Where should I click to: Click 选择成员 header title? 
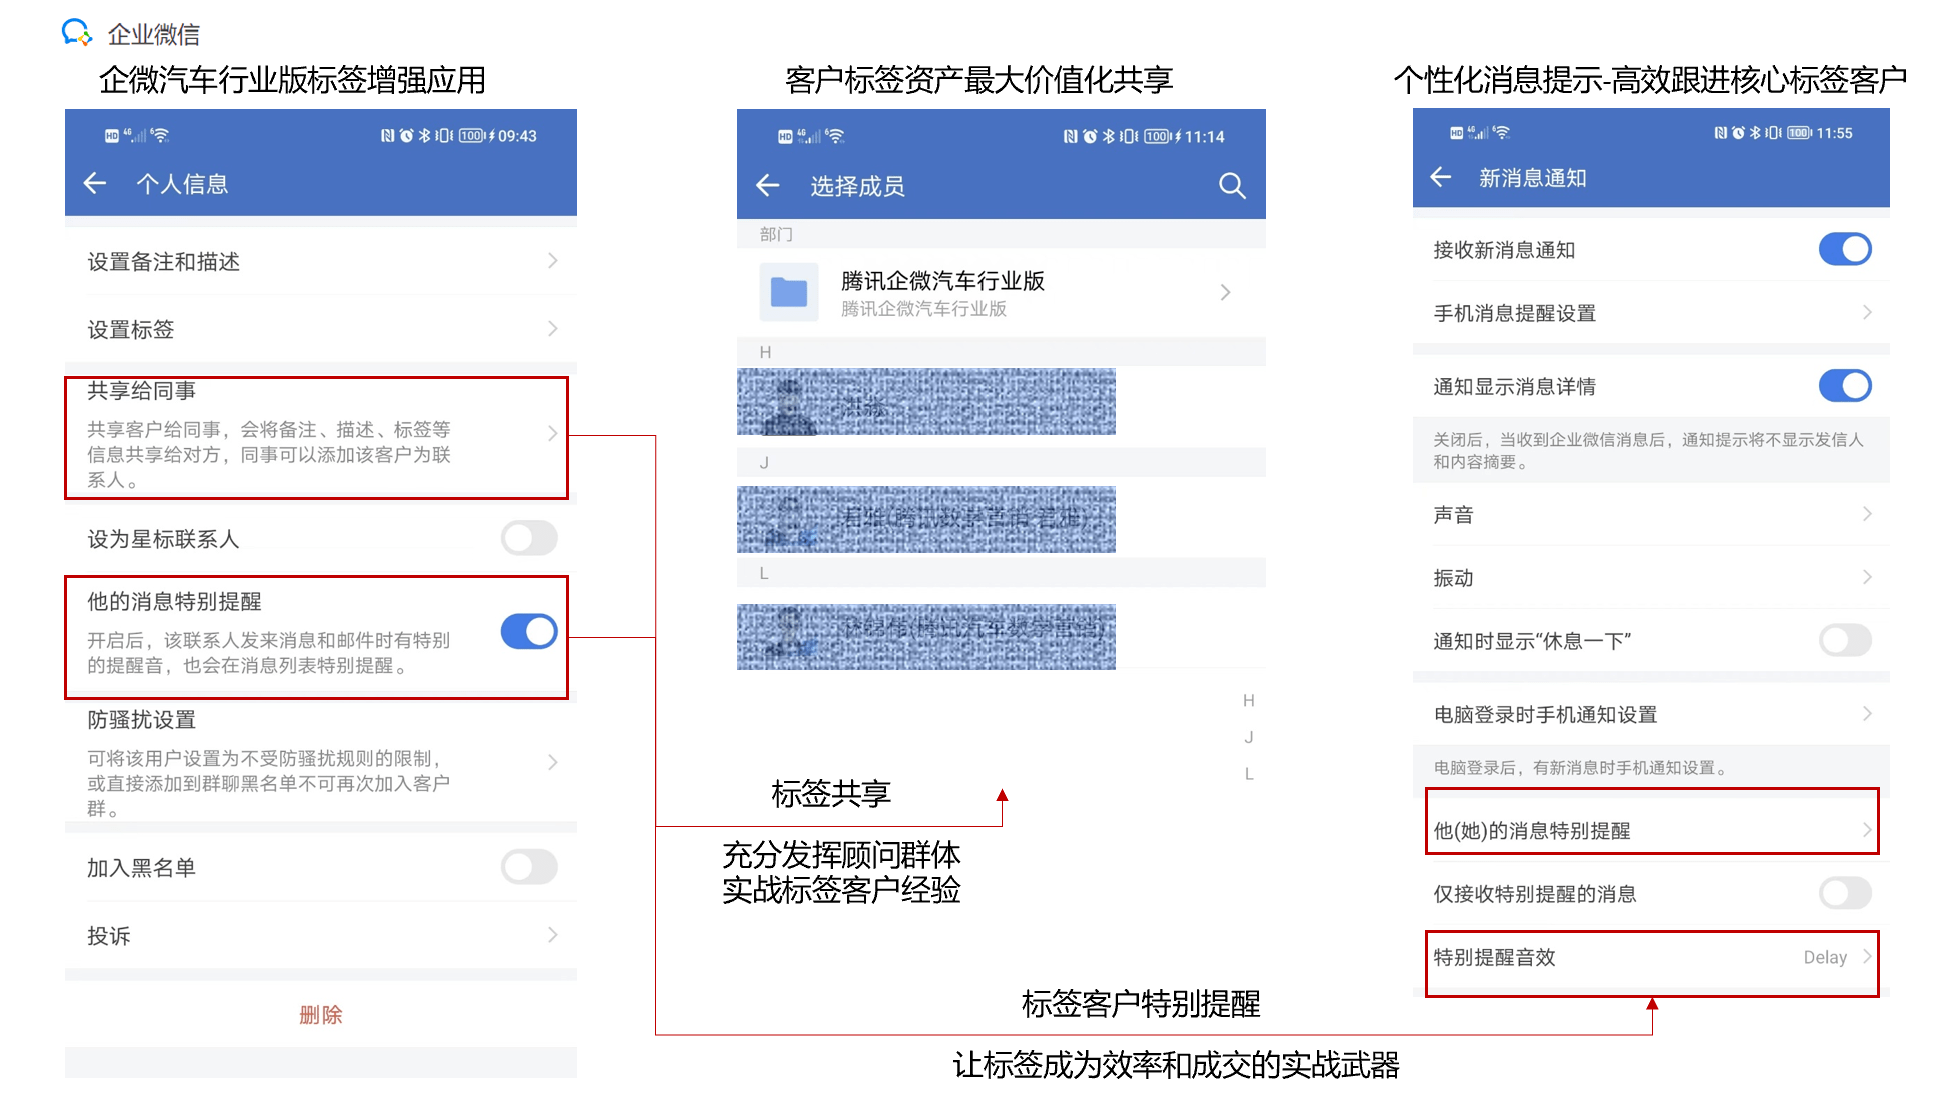pyautogui.click(x=857, y=186)
